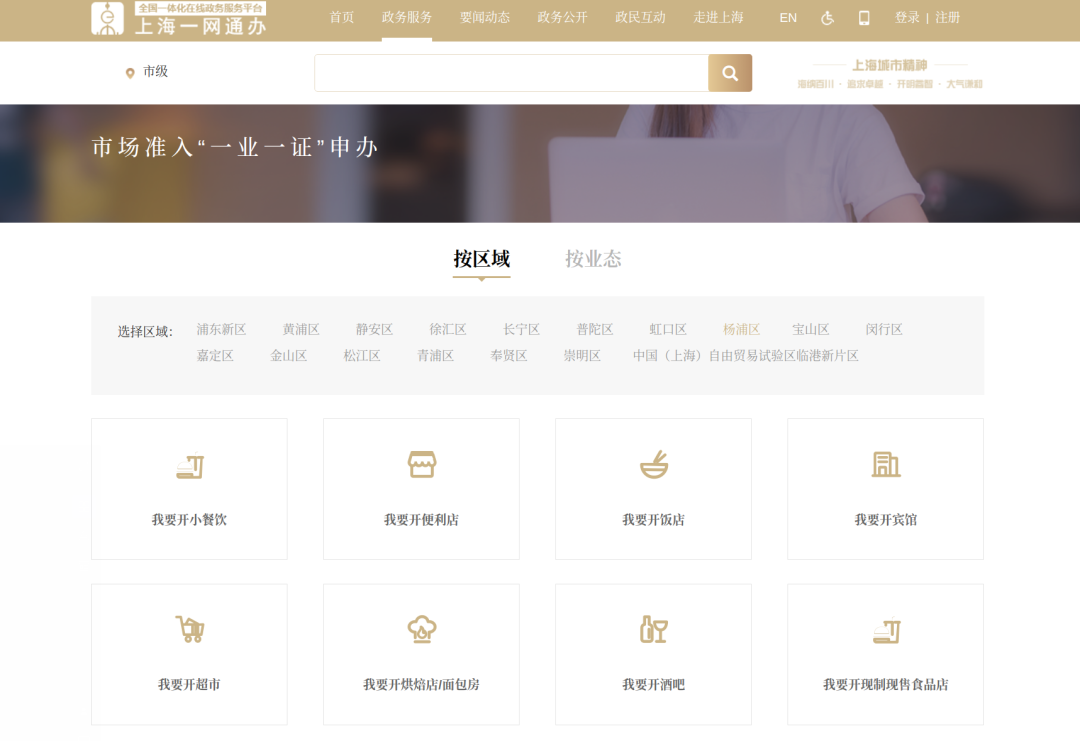Open the 政民互动 menu item
Viewport: 1080px width, 741px height.
coord(639,17)
